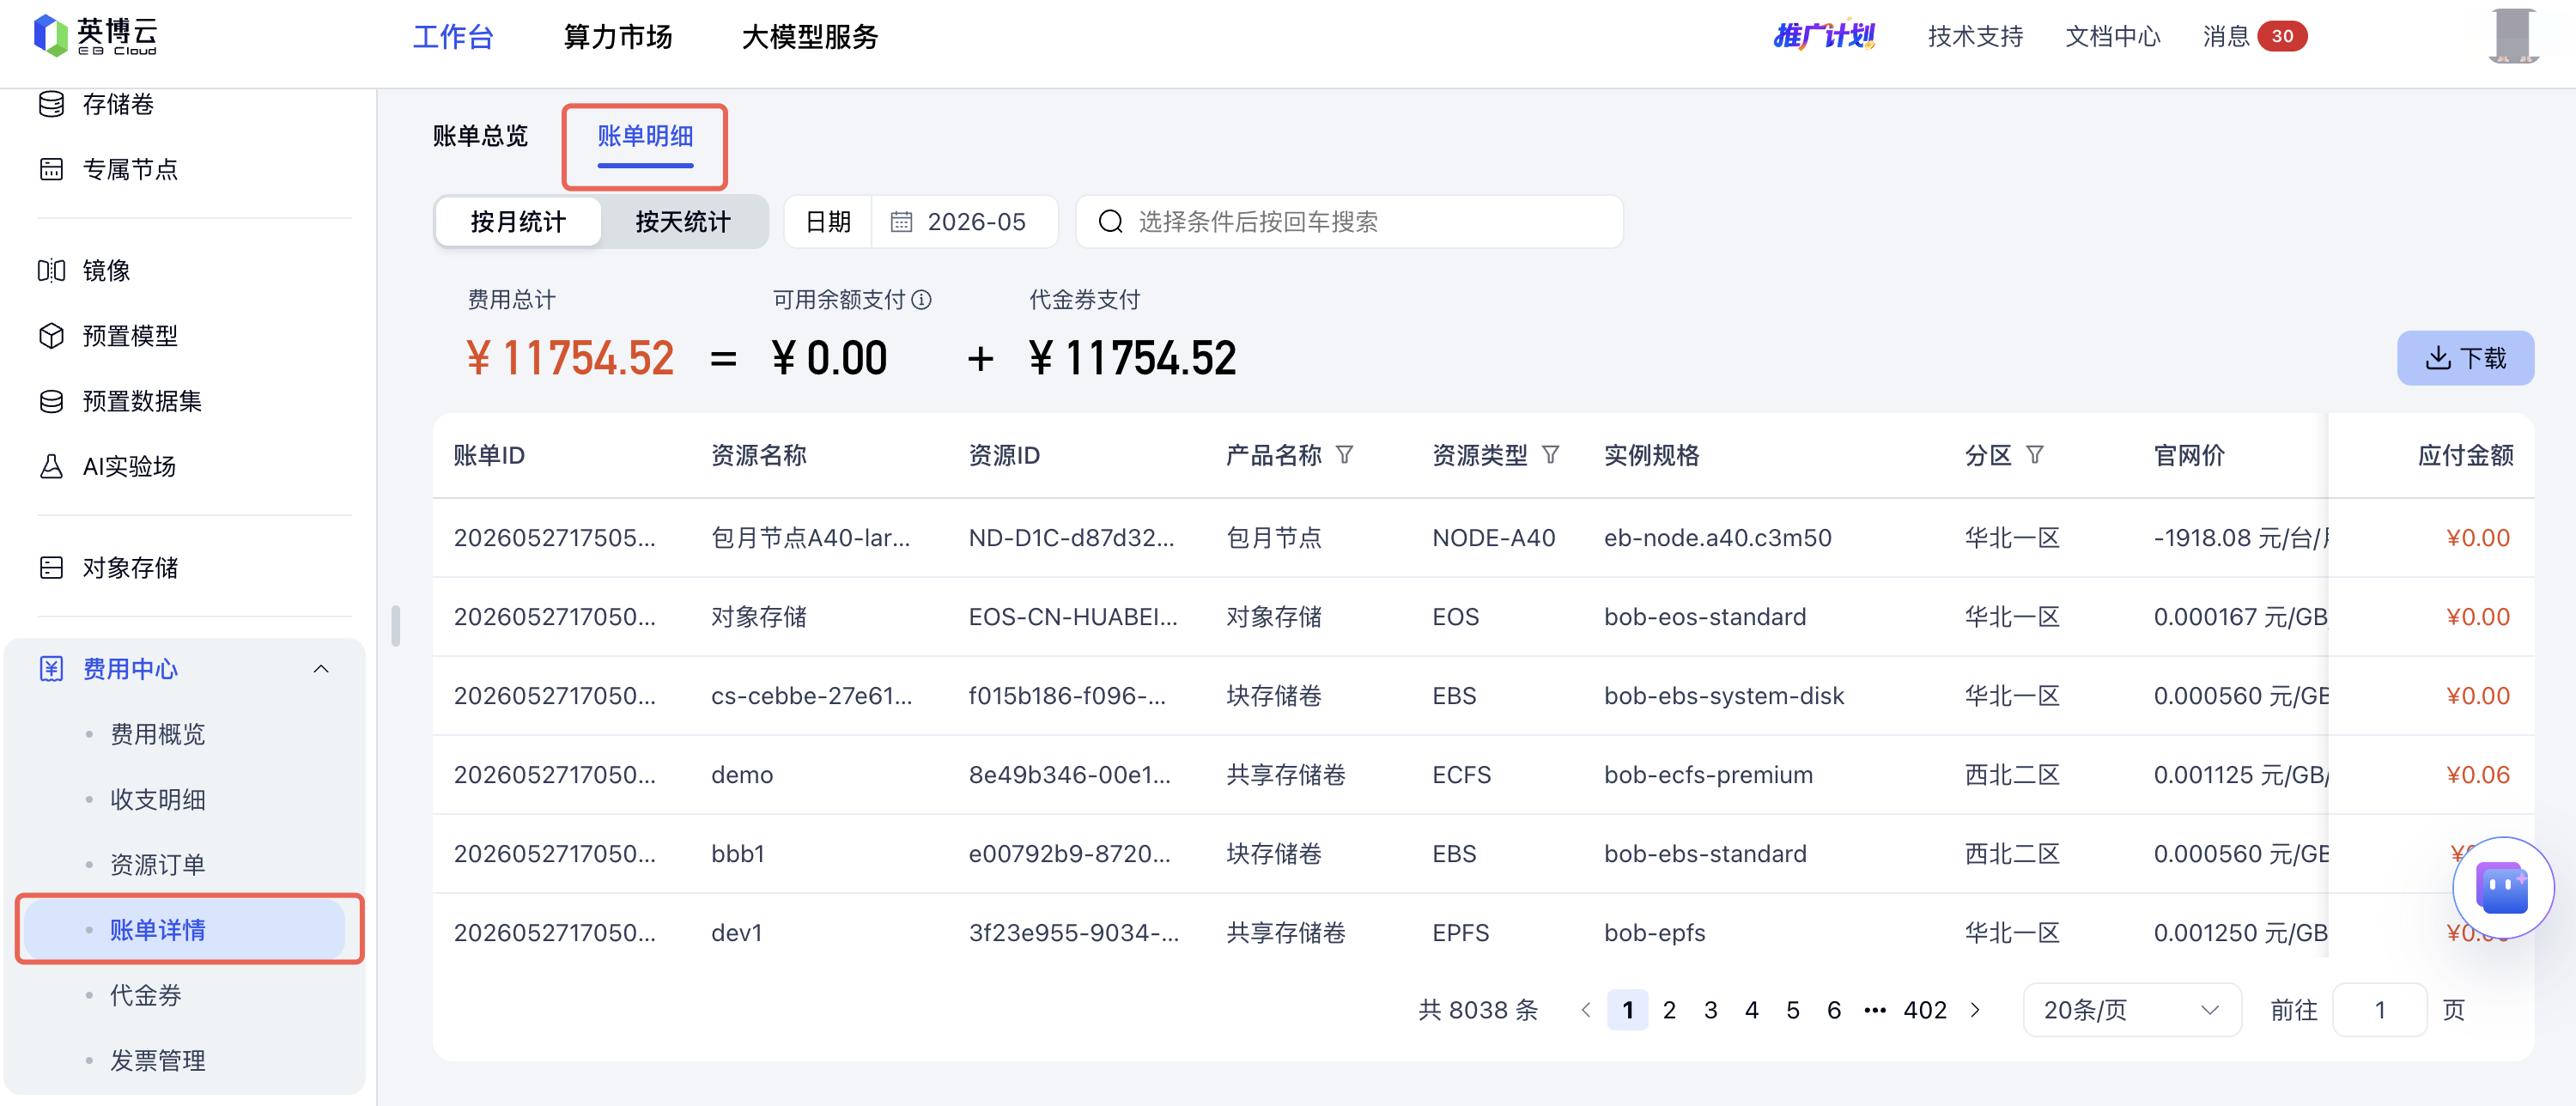Screen dimensions: 2576x1106
Task: Click the sidebar scrollbar handle
Action: coord(396,626)
